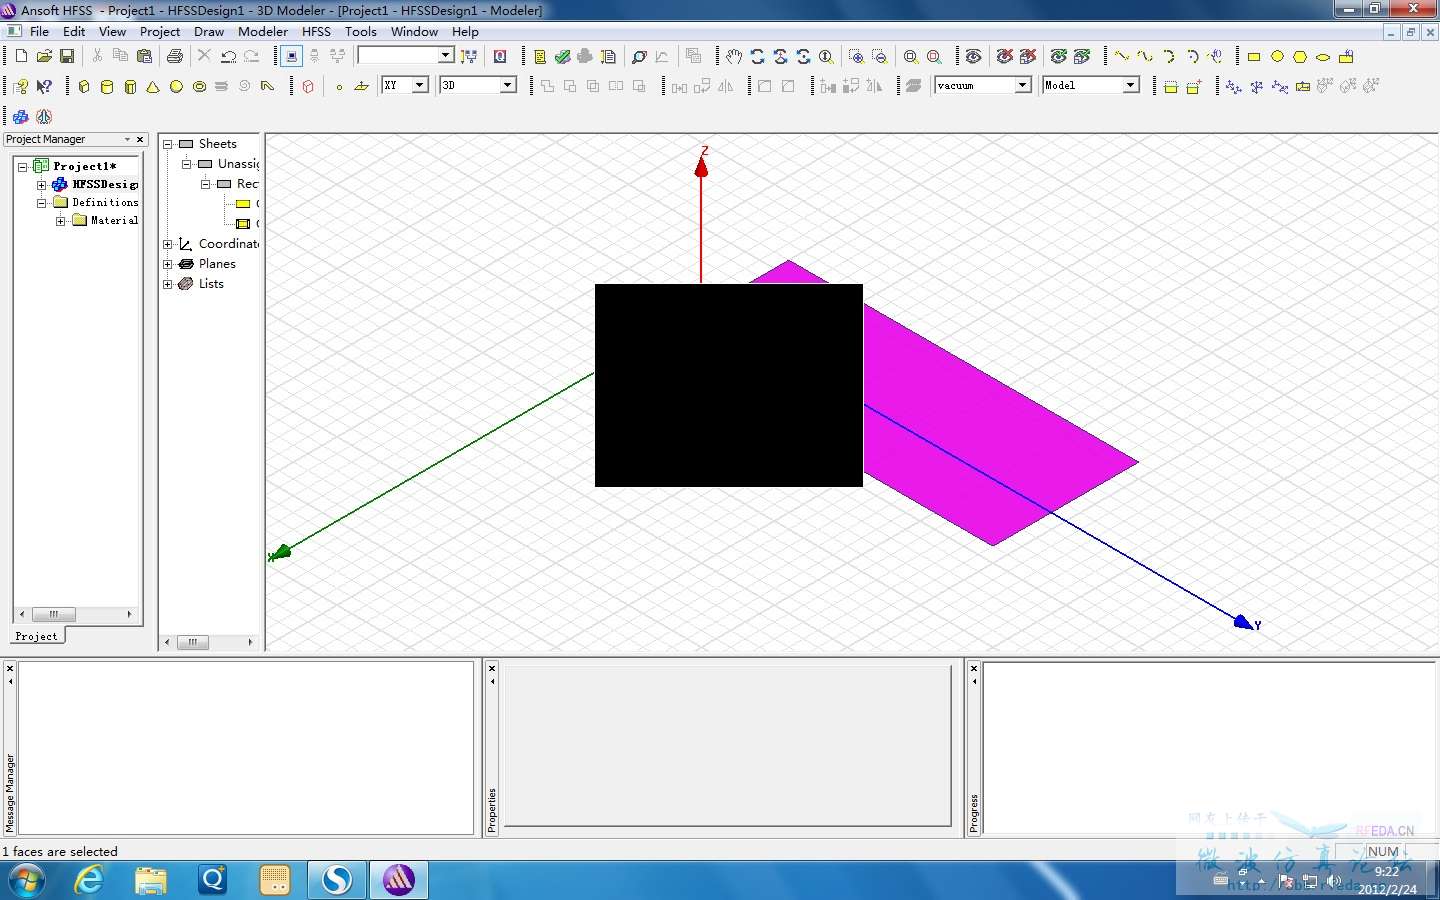The height and width of the screenshot is (900, 1440).
Task: Click the Validate green checkmark icon
Action: (563, 57)
